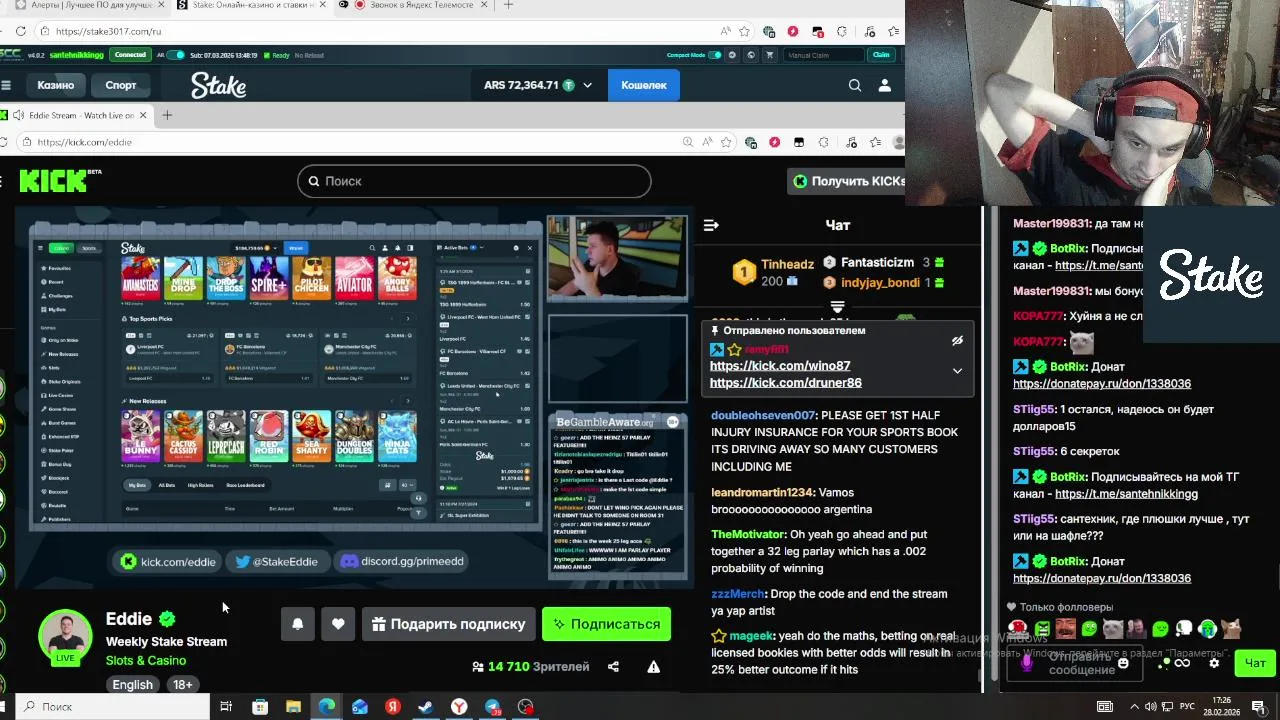Click Windows taskbar 'Поиск' search box
The width and height of the screenshot is (1280, 720).
point(112,707)
